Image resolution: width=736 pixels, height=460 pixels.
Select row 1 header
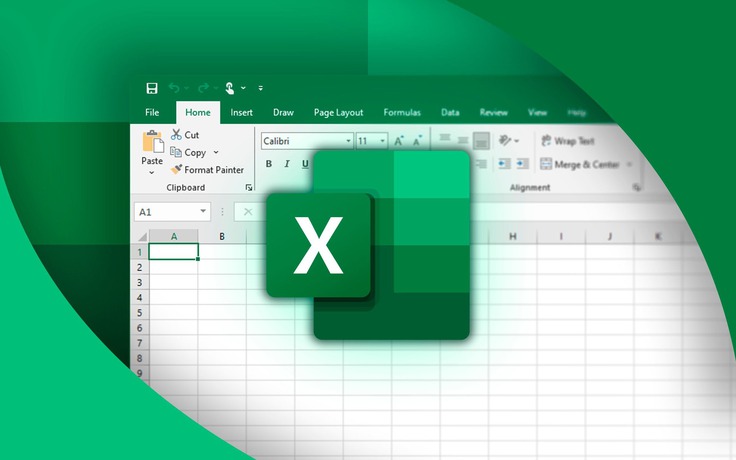coord(139,252)
